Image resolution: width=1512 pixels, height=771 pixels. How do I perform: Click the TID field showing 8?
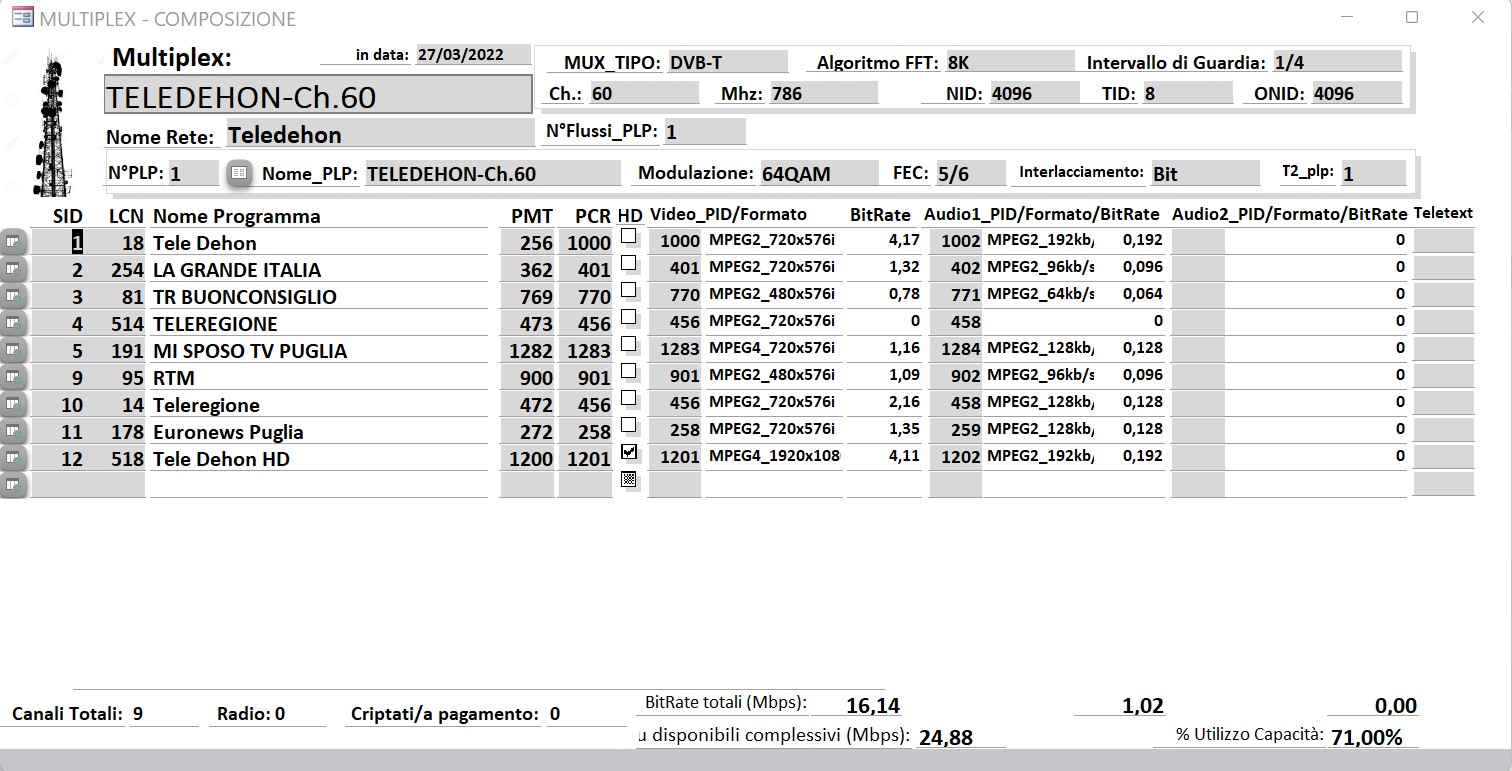click(1186, 94)
